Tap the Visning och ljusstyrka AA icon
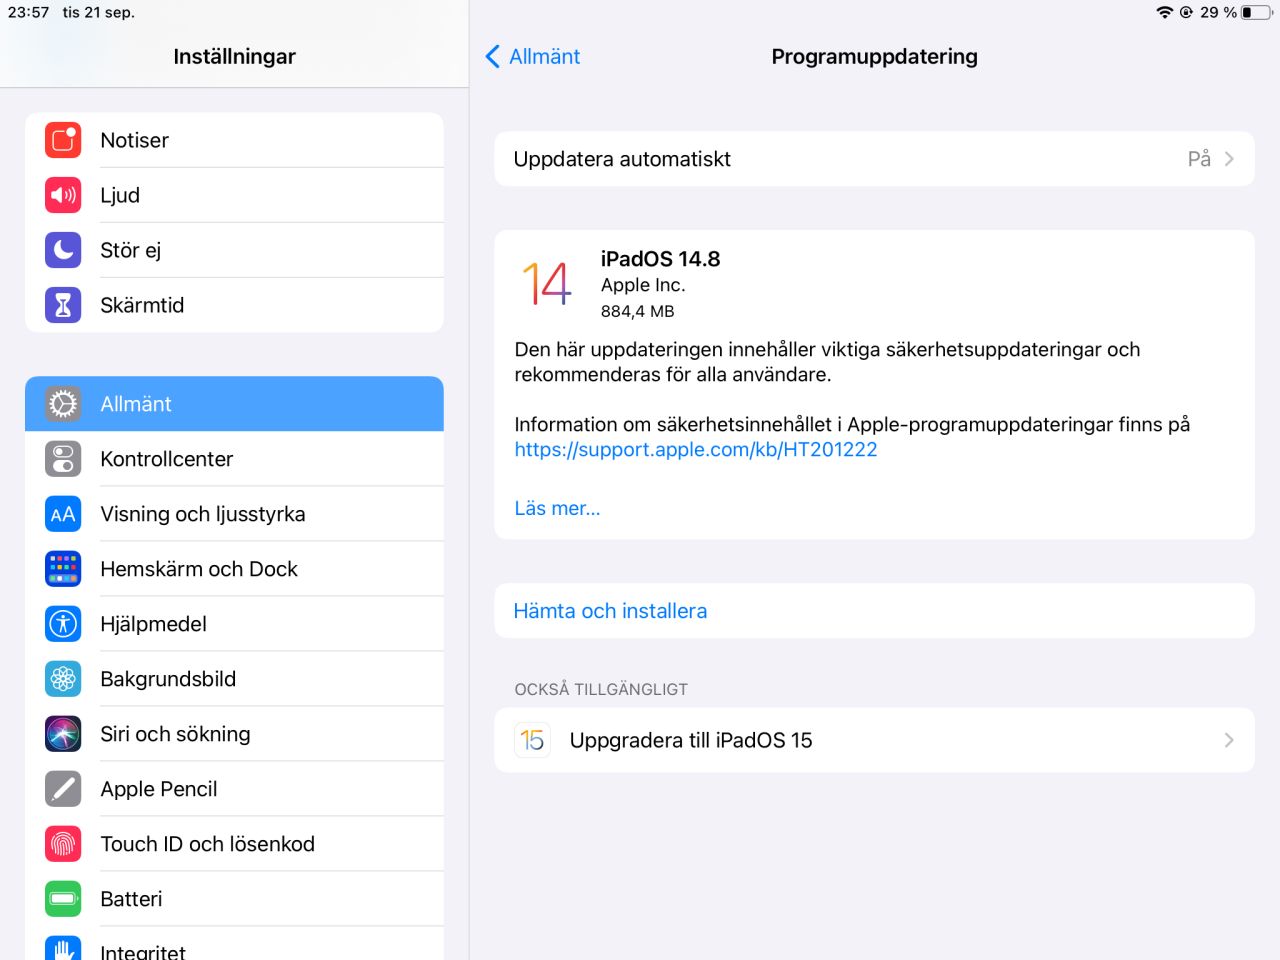This screenshot has width=1280, height=960. 63,514
